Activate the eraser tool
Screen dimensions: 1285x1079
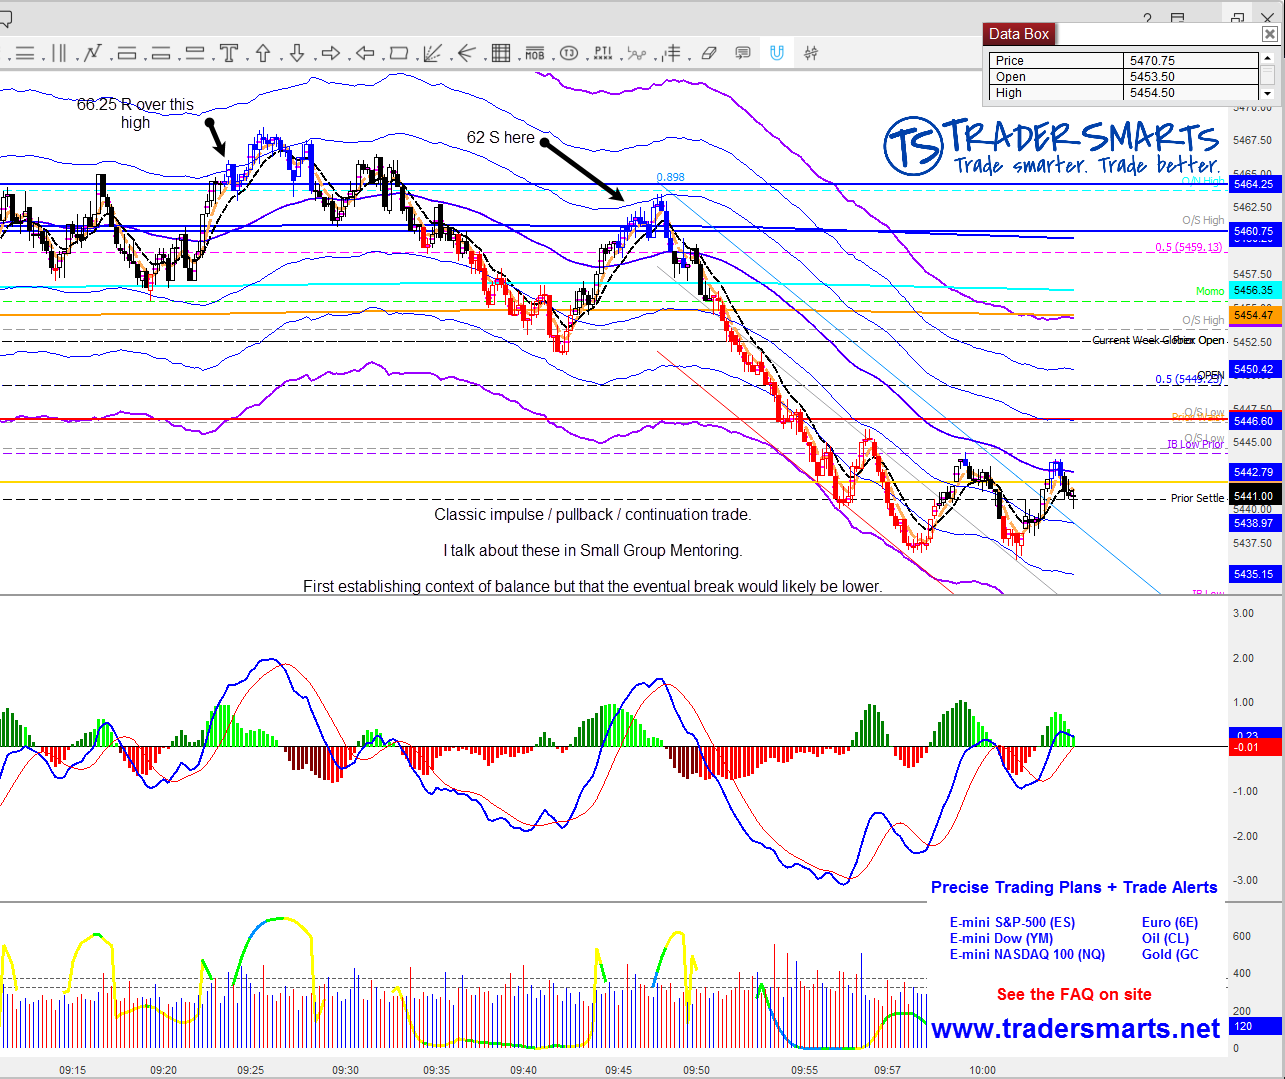(709, 53)
